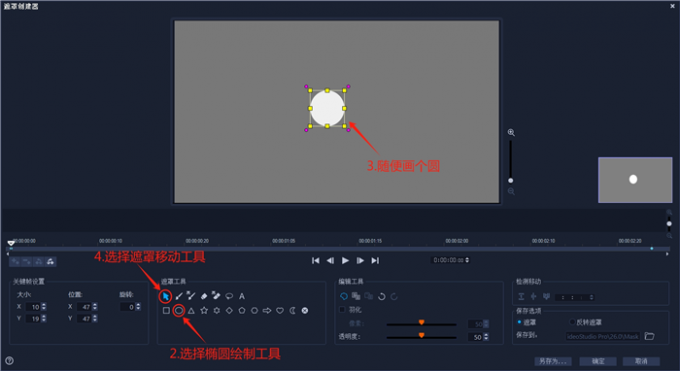Click the 确定 confirm button
680x371 pixels.
(x=598, y=361)
